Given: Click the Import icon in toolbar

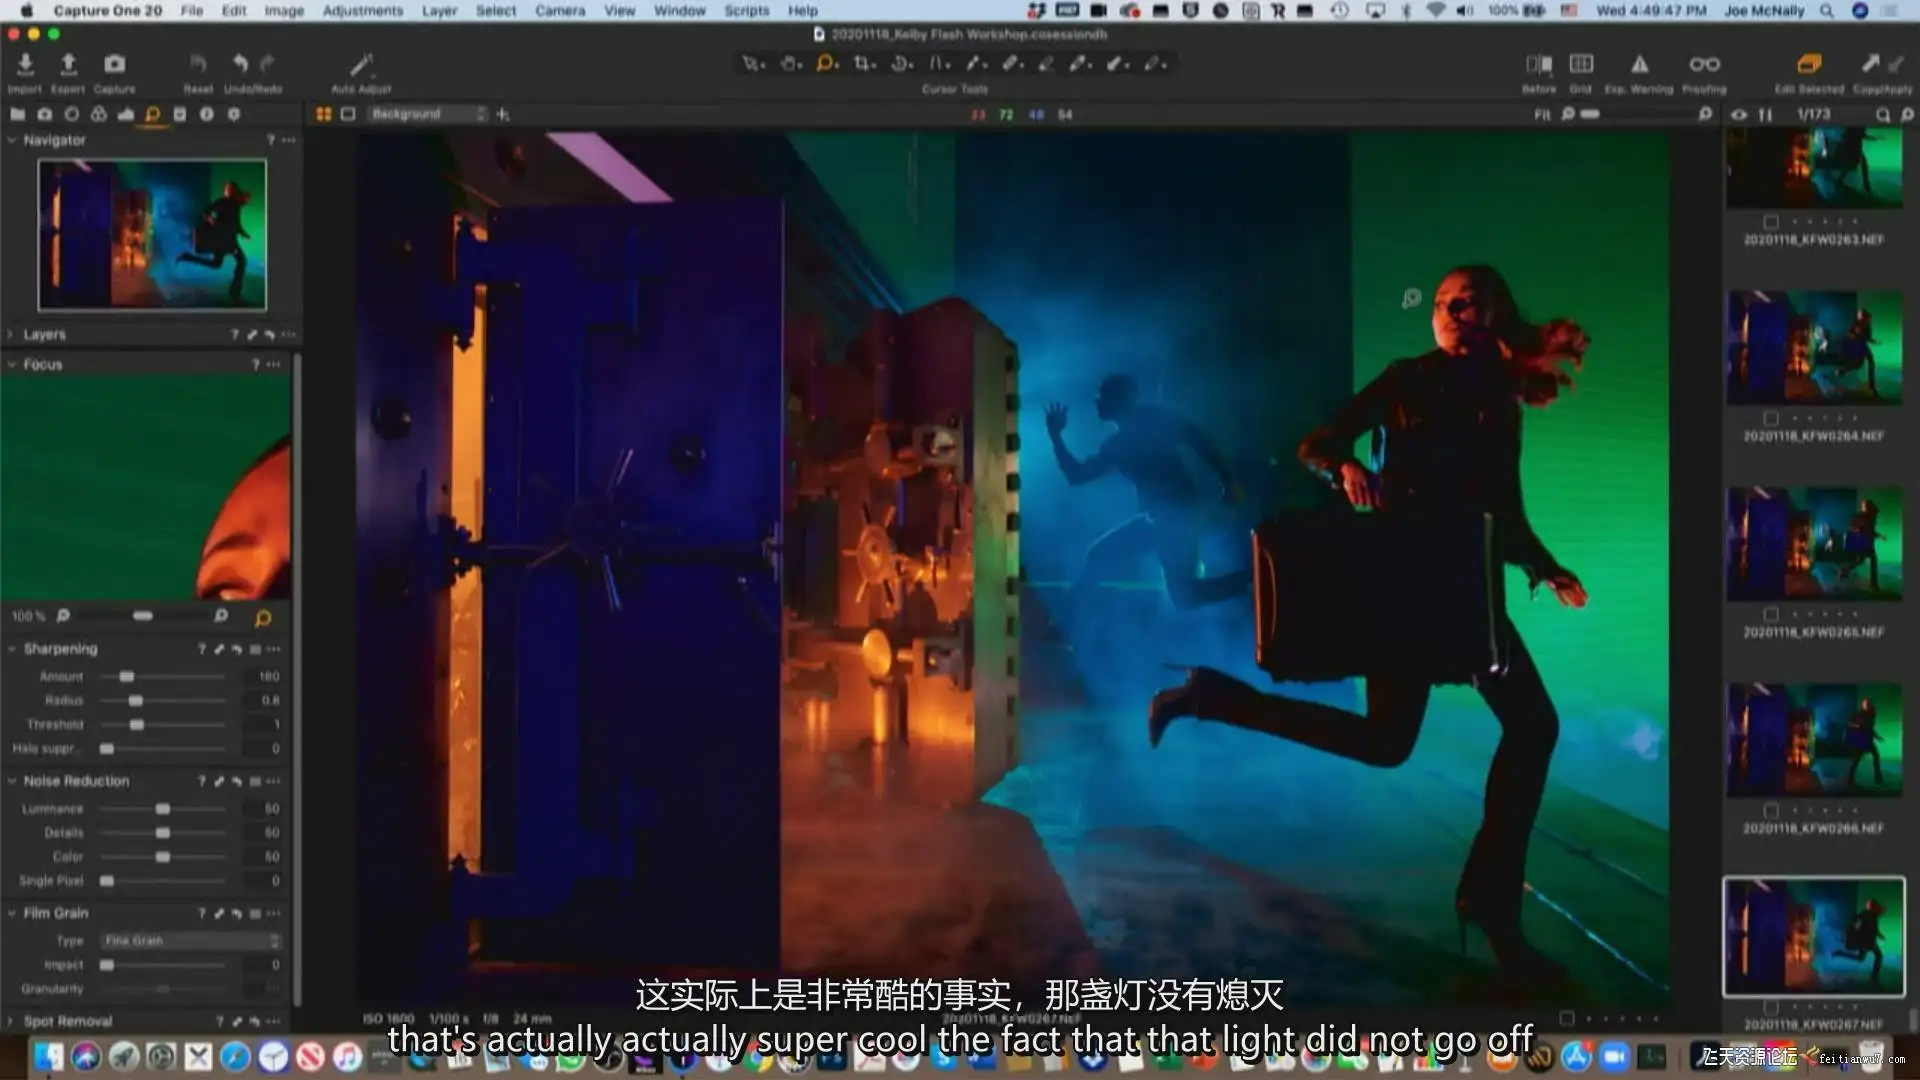Looking at the screenshot, I should [25, 65].
